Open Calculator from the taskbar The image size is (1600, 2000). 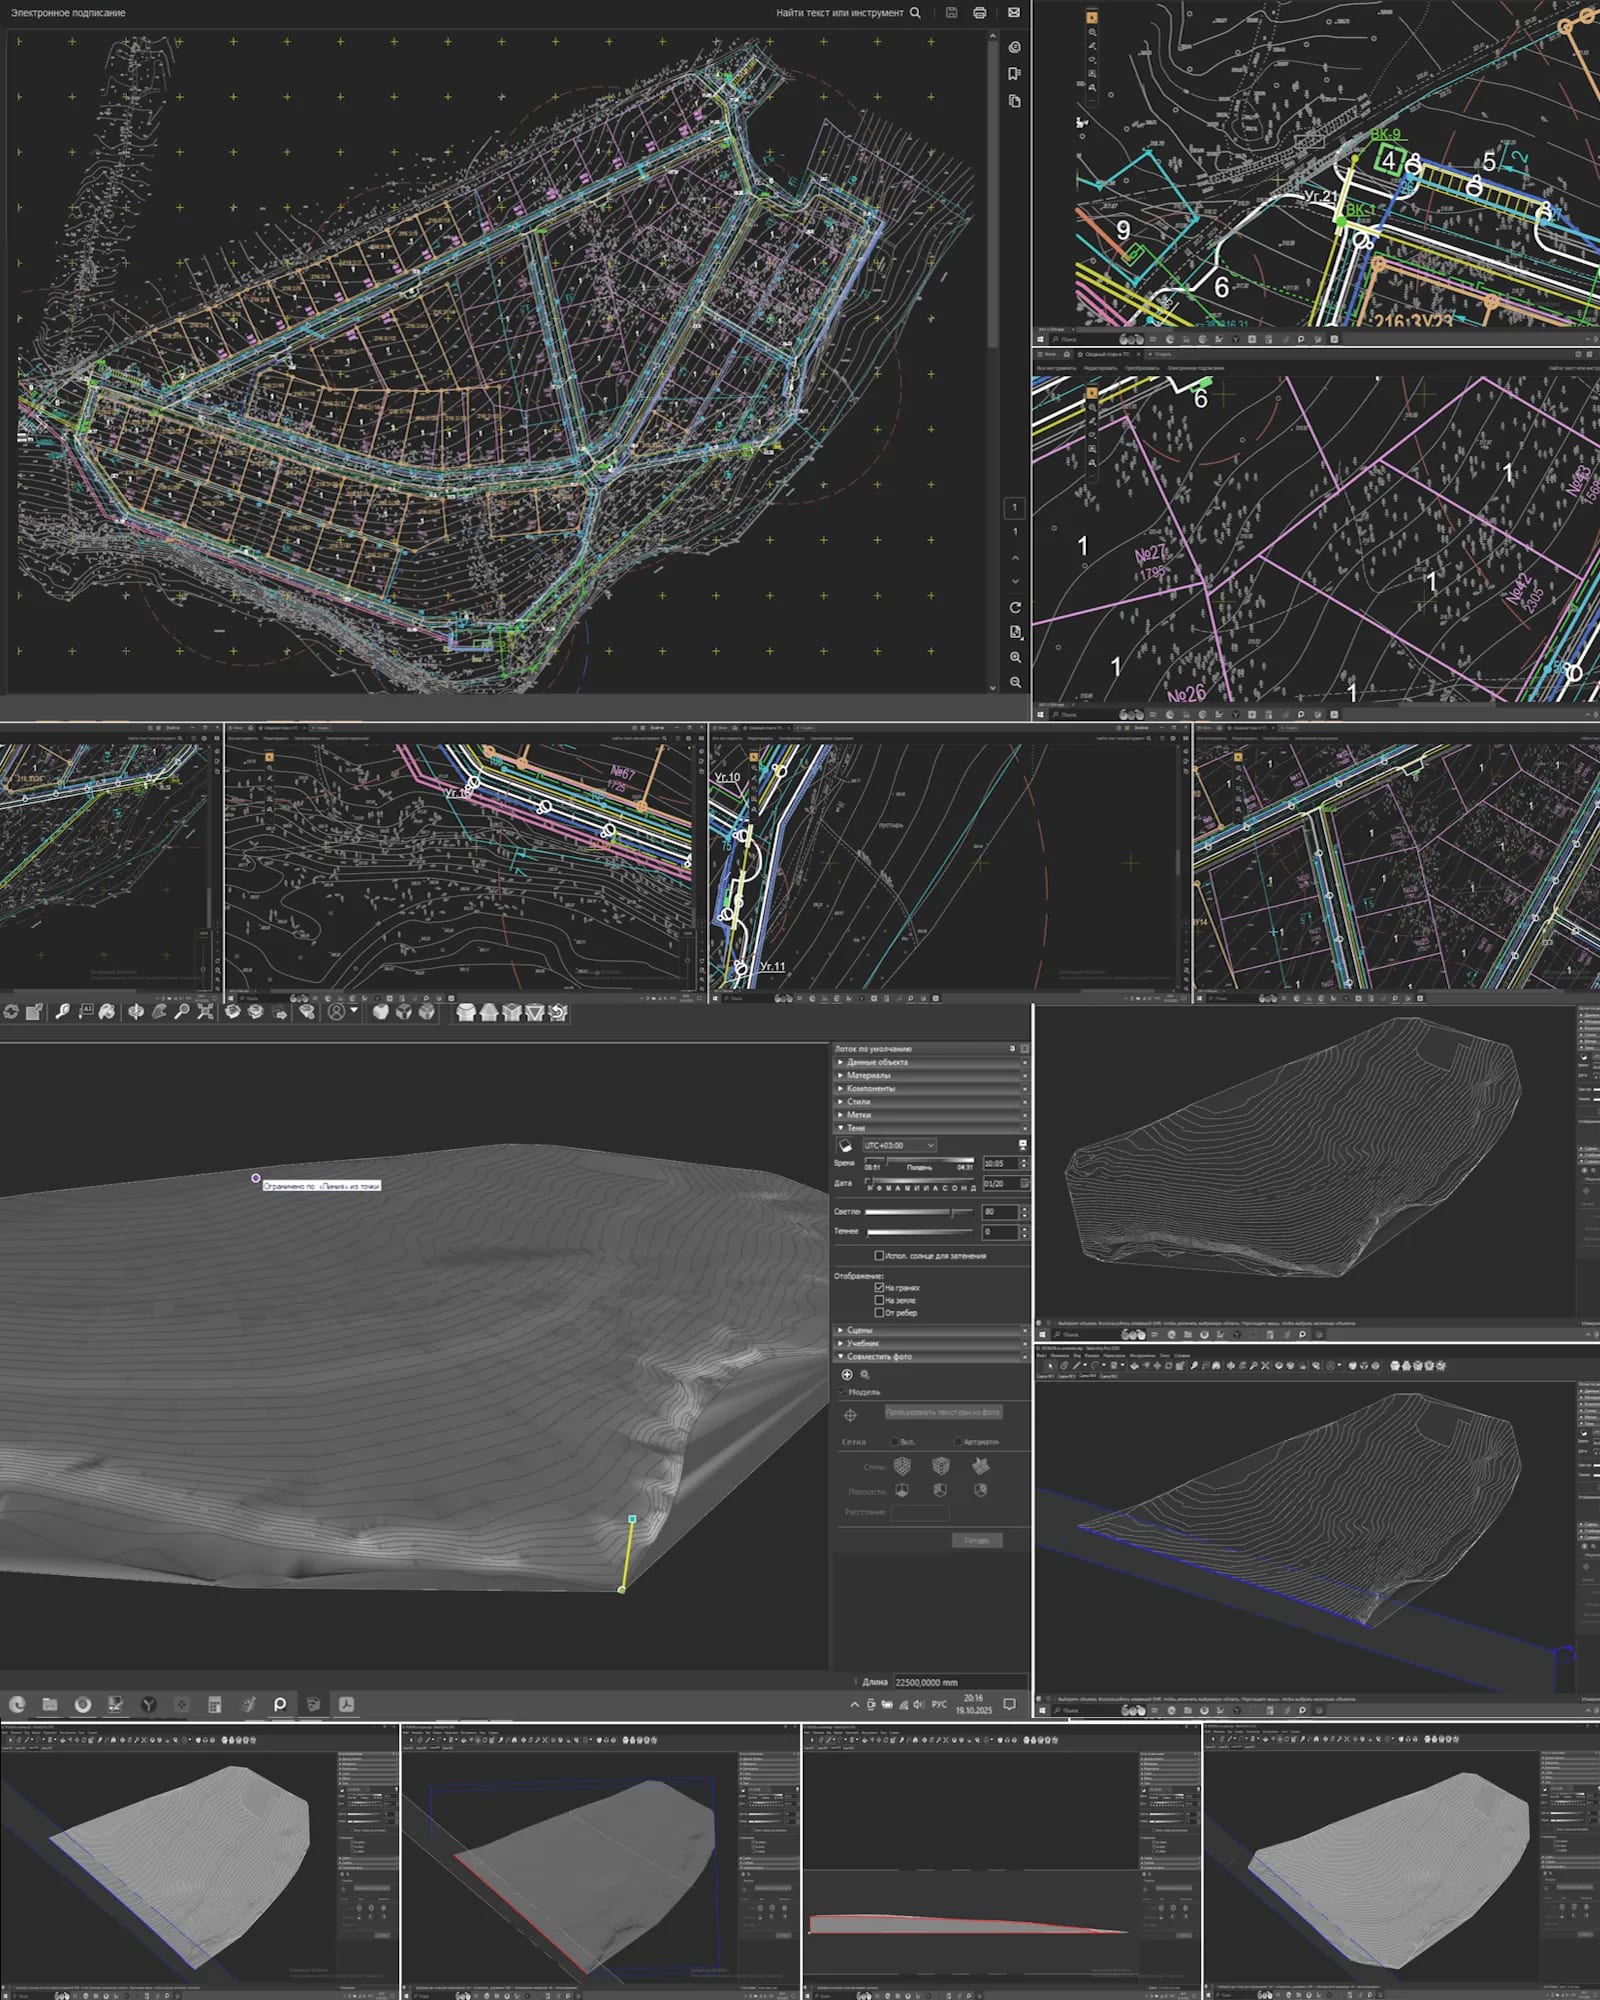(214, 1704)
